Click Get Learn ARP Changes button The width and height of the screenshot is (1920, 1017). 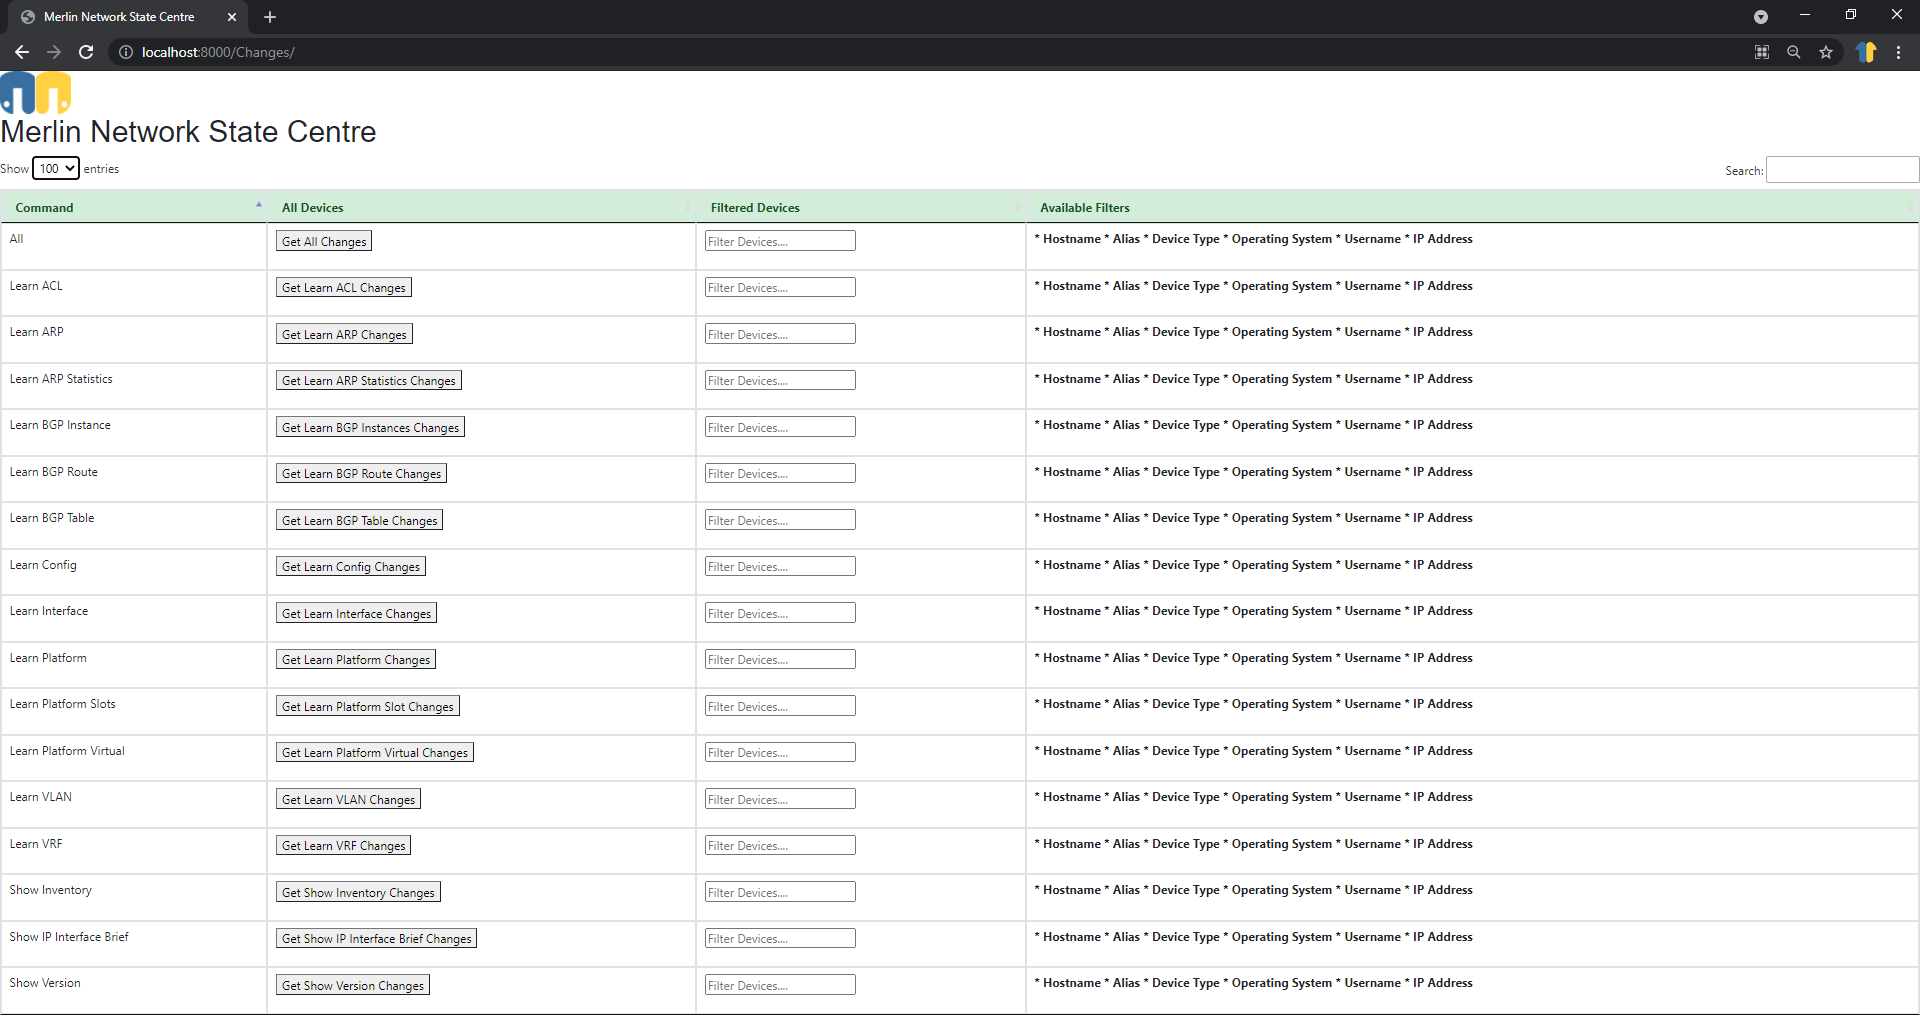(344, 334)
